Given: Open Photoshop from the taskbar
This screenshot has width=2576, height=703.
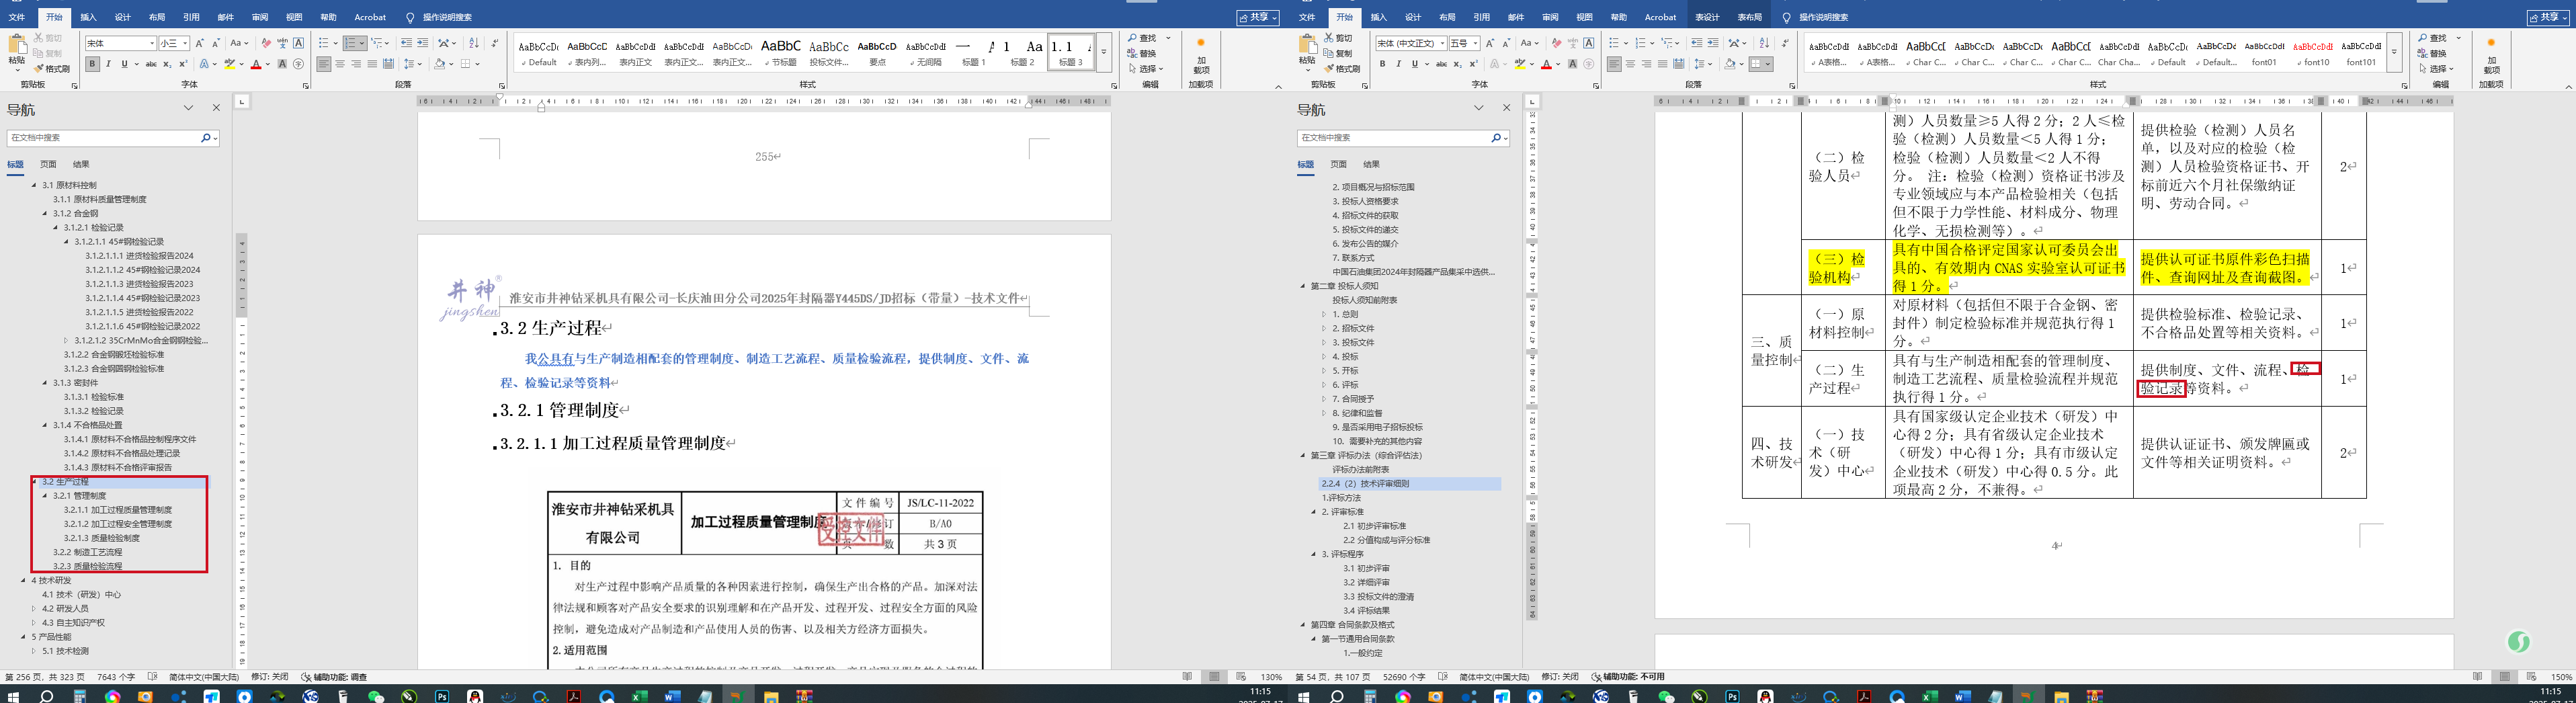Looking at the screenshot, I should (442, 696).
